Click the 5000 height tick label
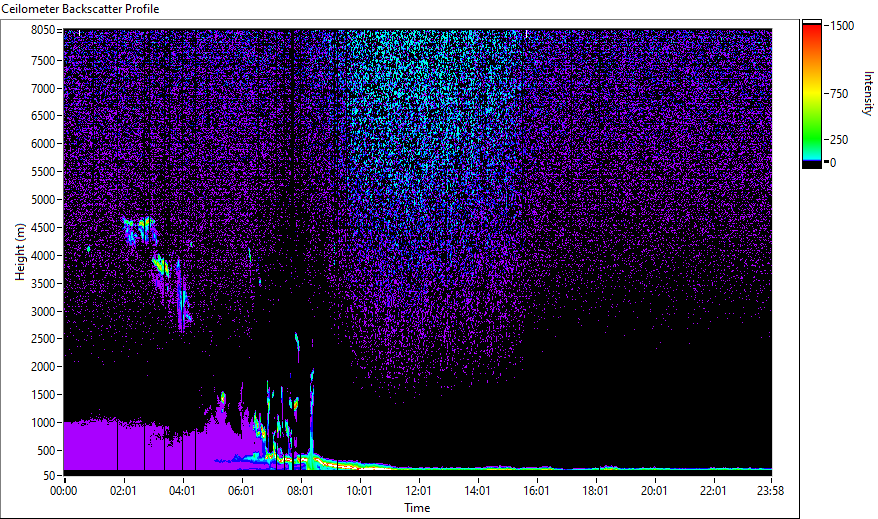 (43, 200)
